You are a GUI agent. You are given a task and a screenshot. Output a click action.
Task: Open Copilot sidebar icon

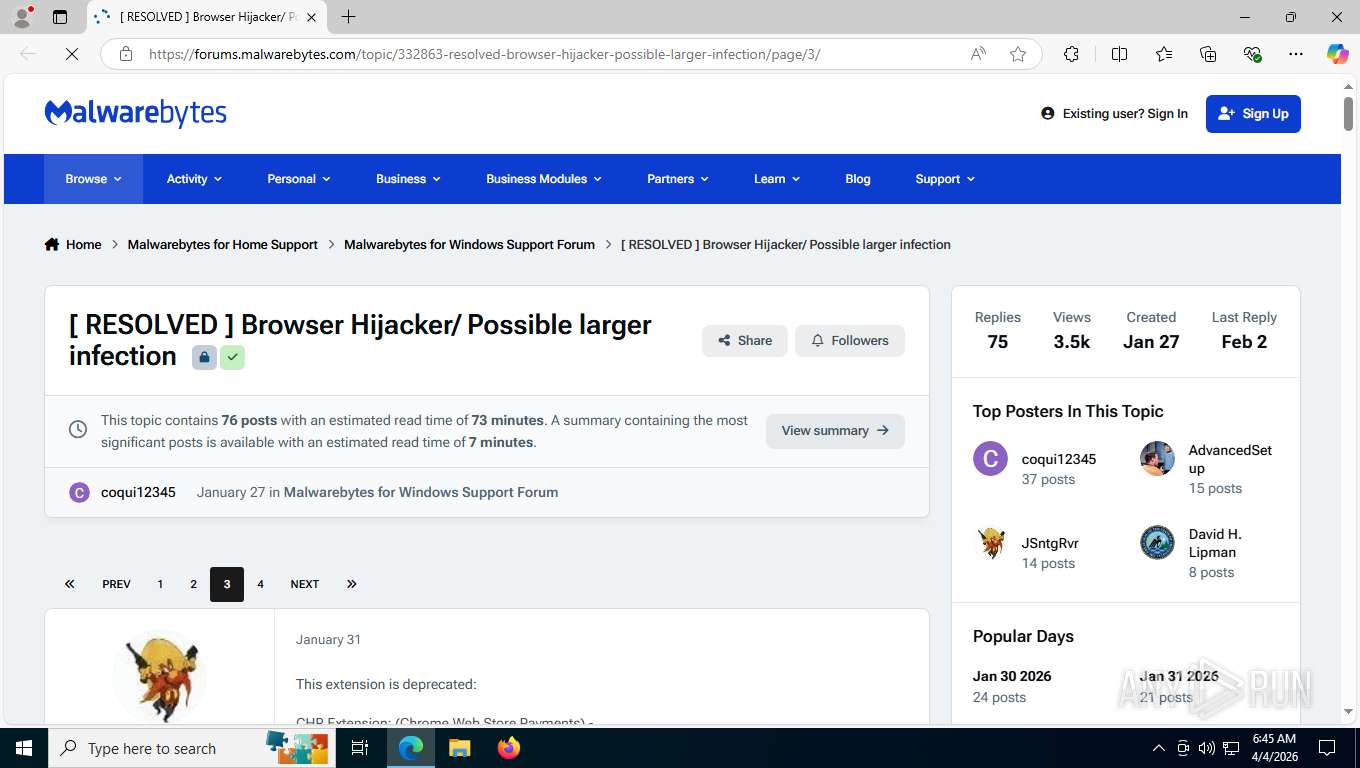coord(1337,54)
